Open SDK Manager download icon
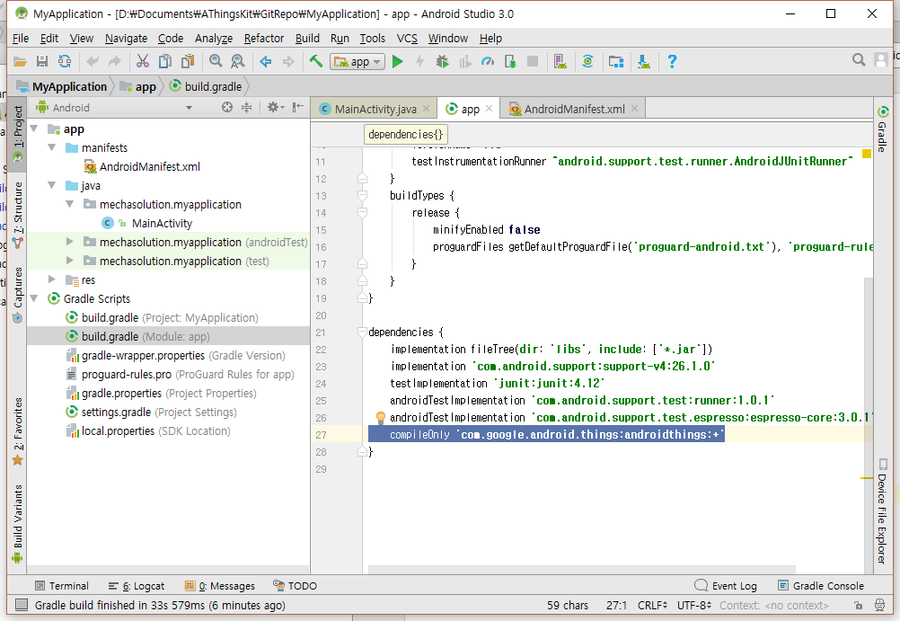This screenshot has width=900, height=621. point(644,61)
